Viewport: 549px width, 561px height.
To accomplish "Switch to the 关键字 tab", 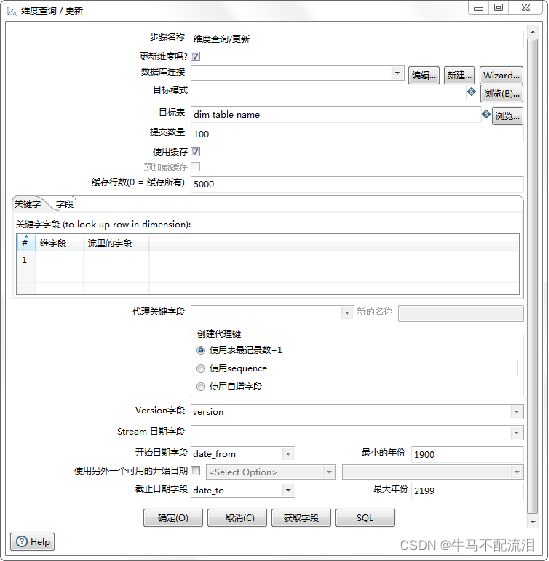I will [28, 204].
